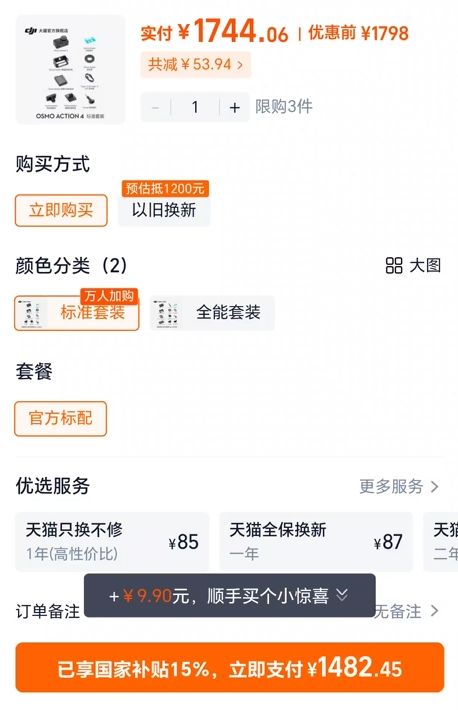Expand the 共减 ¥53.94 discount details
The width and height of the screenshot is (458, 710).
coord(195,65)
